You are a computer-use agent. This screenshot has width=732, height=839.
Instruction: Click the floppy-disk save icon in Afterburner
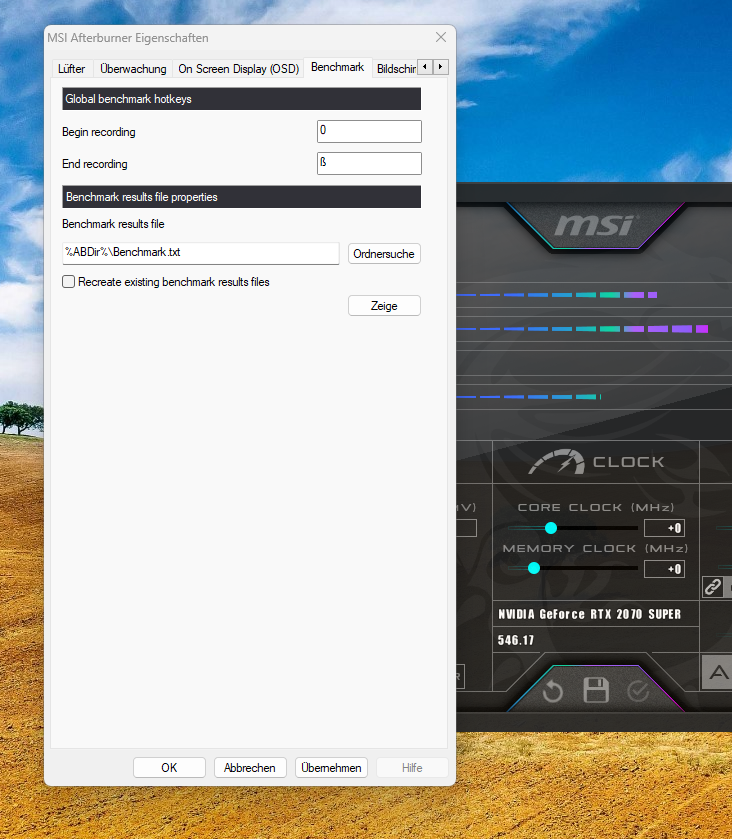[x=596, y=690]
